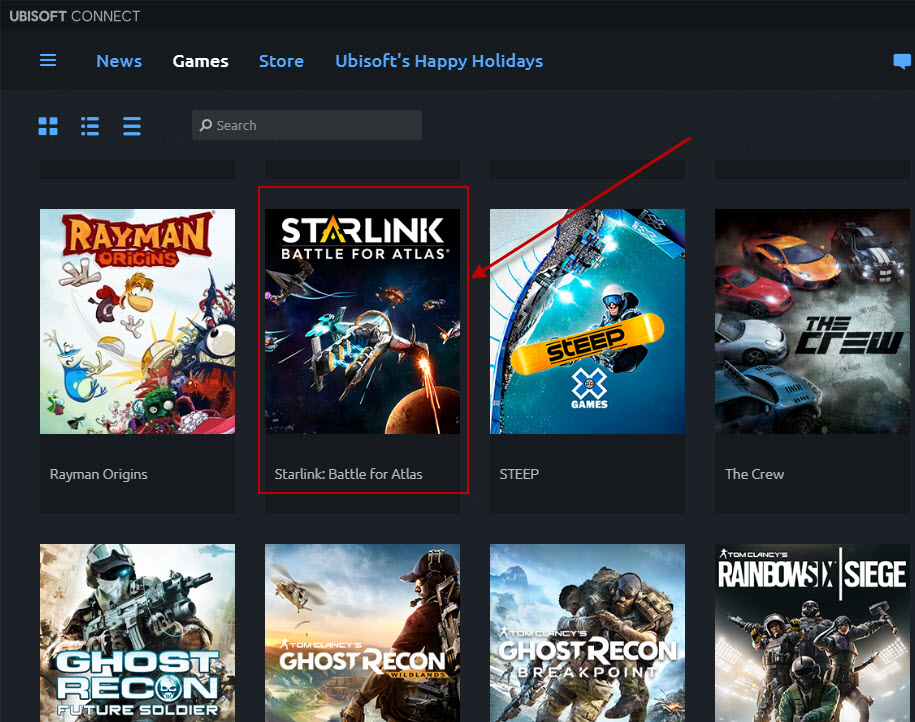The width and height of the screenshot is (915, 722).
Task: Open the hamburger menu icon
Action: (48, 60)
